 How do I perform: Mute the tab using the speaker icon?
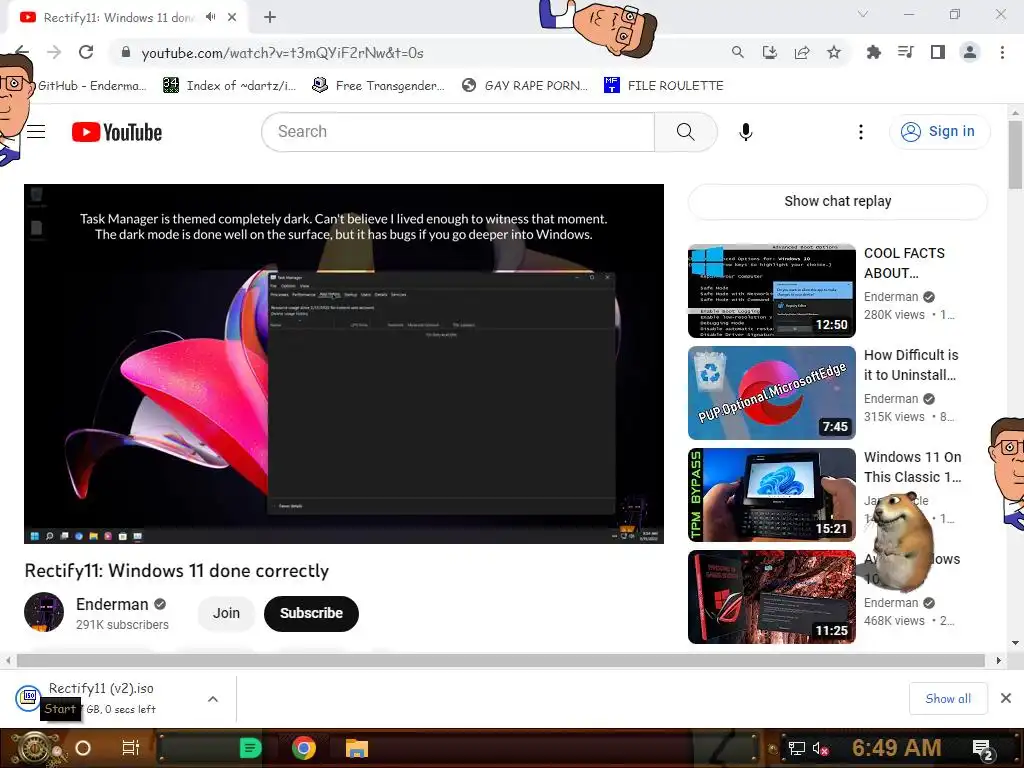(x=210, y=17)
